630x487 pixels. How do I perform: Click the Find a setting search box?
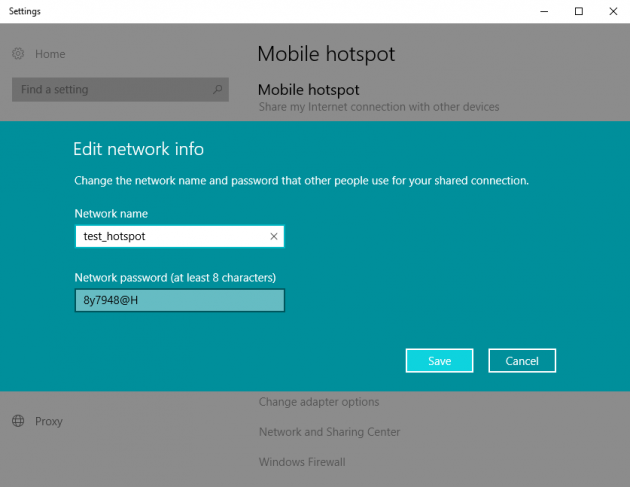(x=120, y=89)
